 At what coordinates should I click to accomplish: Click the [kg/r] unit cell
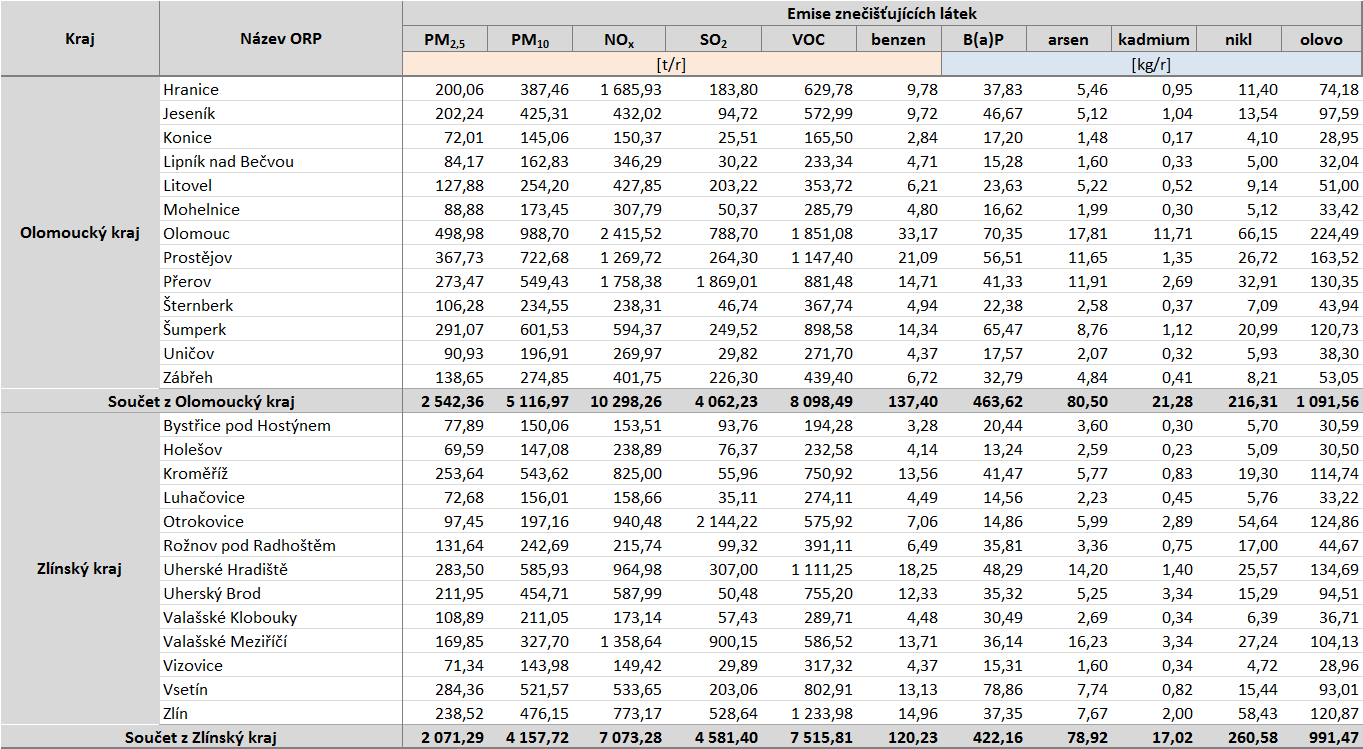point(1152,64)
